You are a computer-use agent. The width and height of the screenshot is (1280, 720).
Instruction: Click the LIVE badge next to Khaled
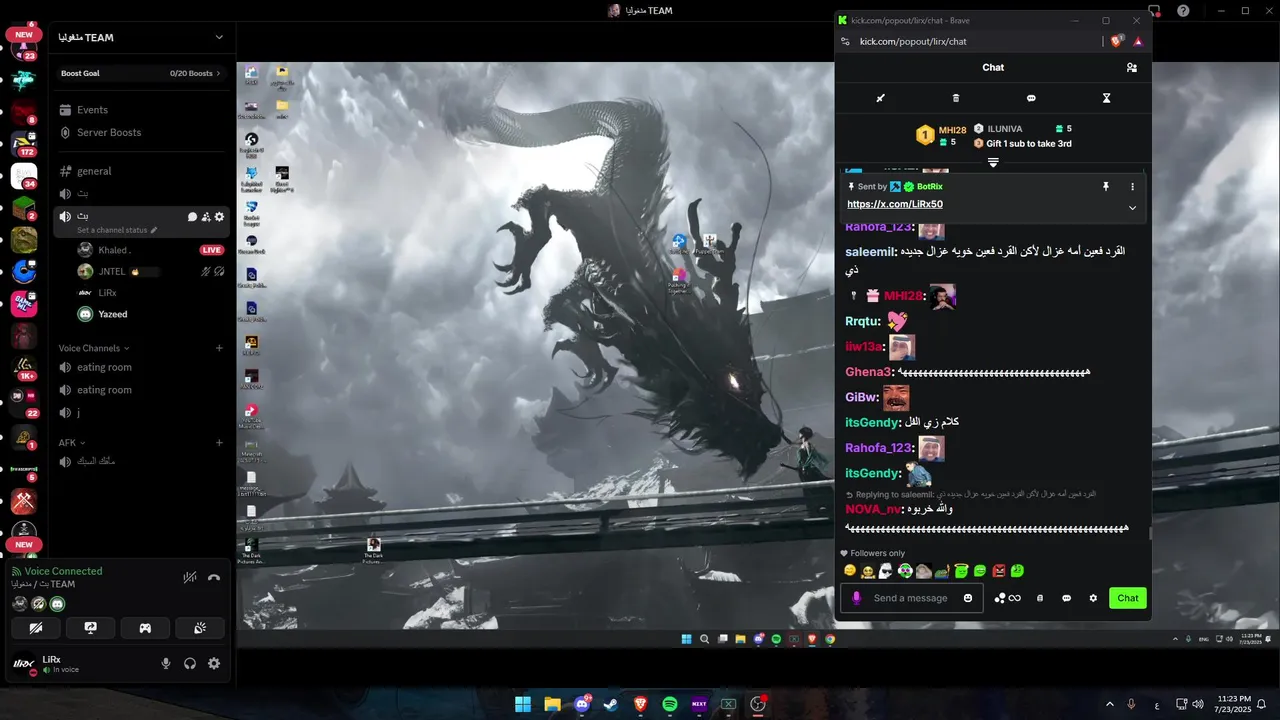coord(212,250)
